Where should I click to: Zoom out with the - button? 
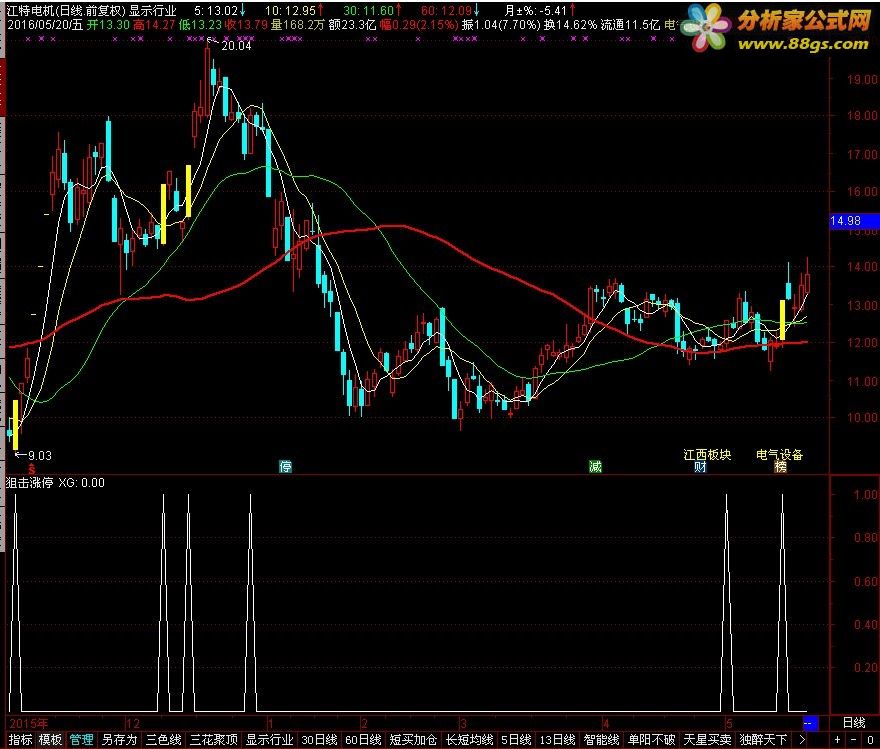[855, 739]
